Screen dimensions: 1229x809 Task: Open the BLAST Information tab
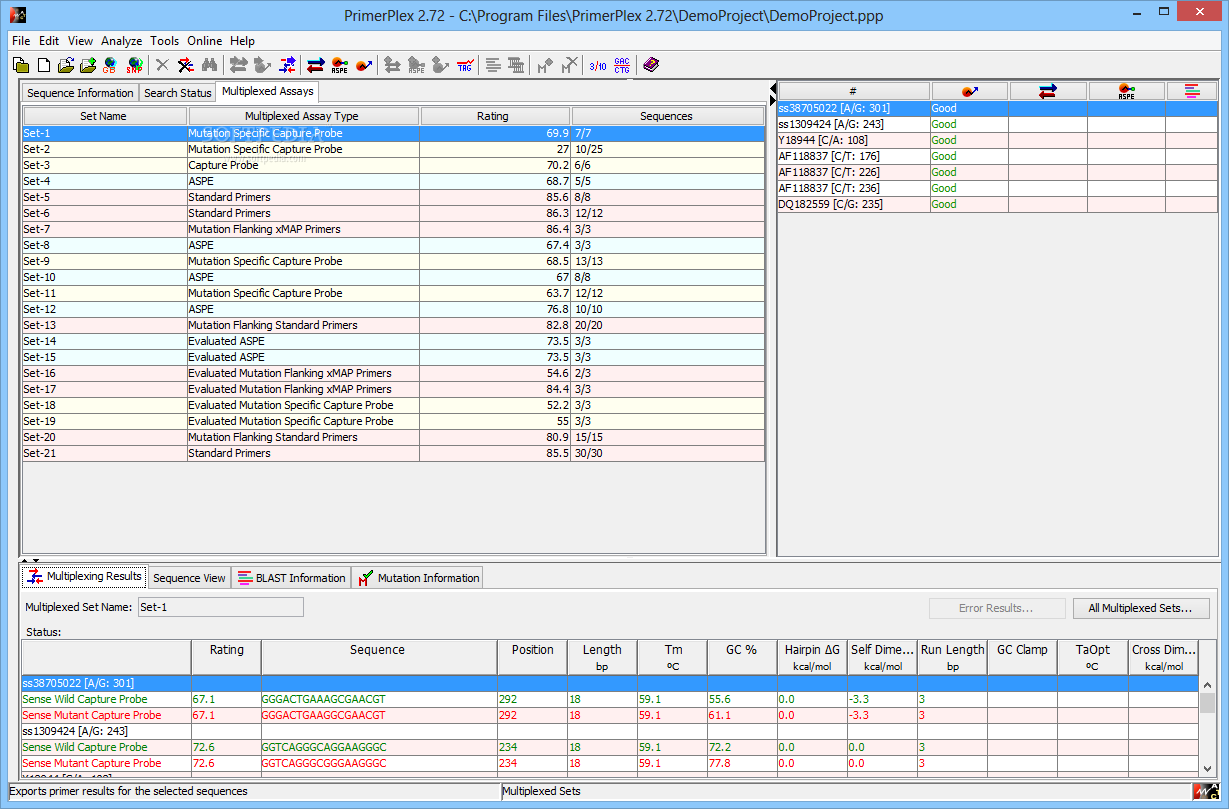[x=291, y=578]
